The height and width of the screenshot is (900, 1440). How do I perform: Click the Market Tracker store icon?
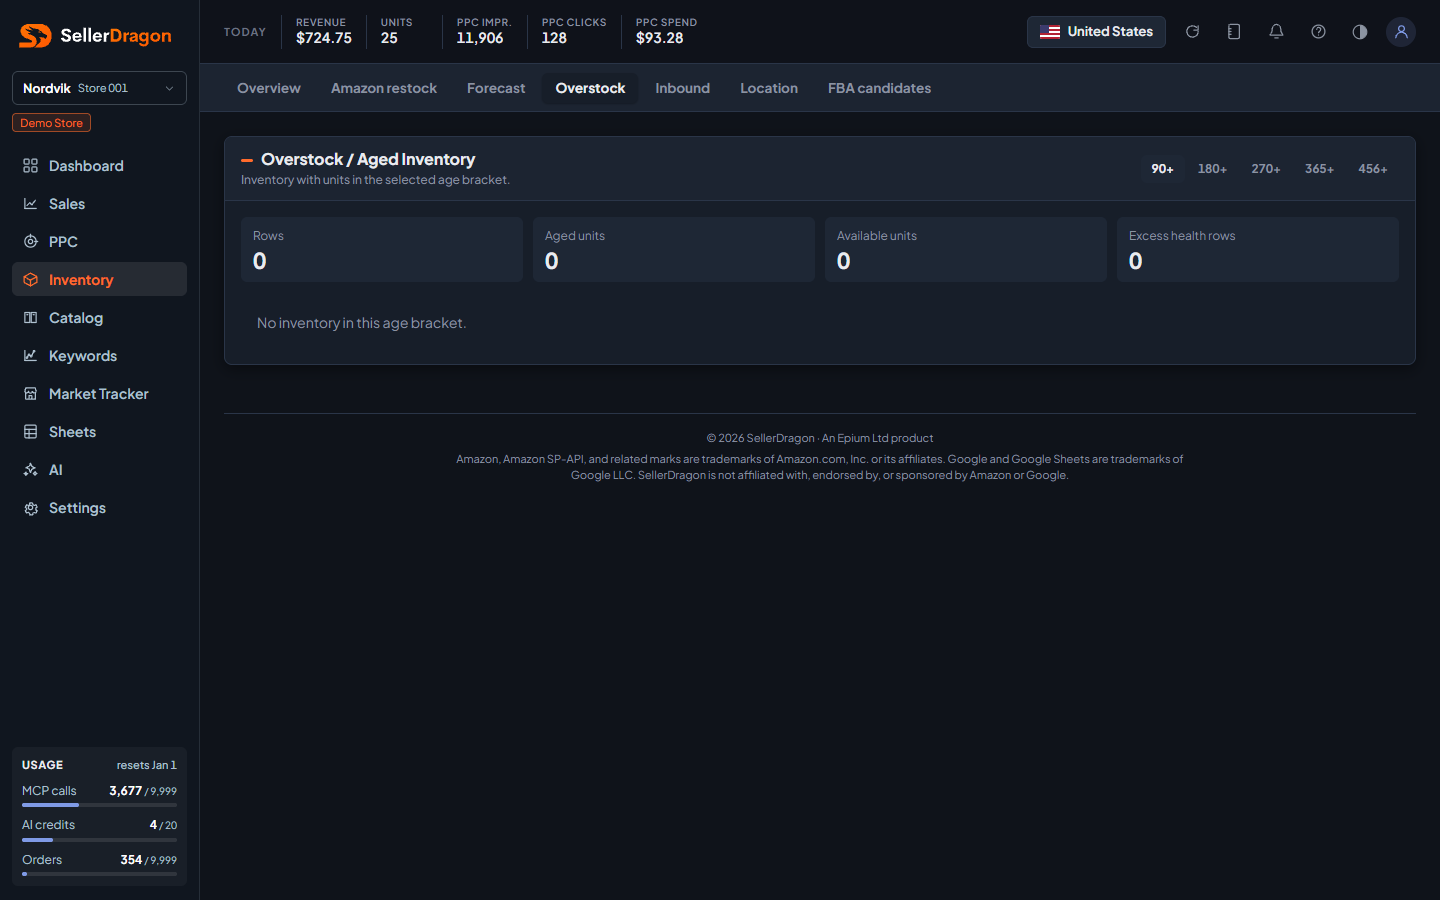[x=31, y=394]
